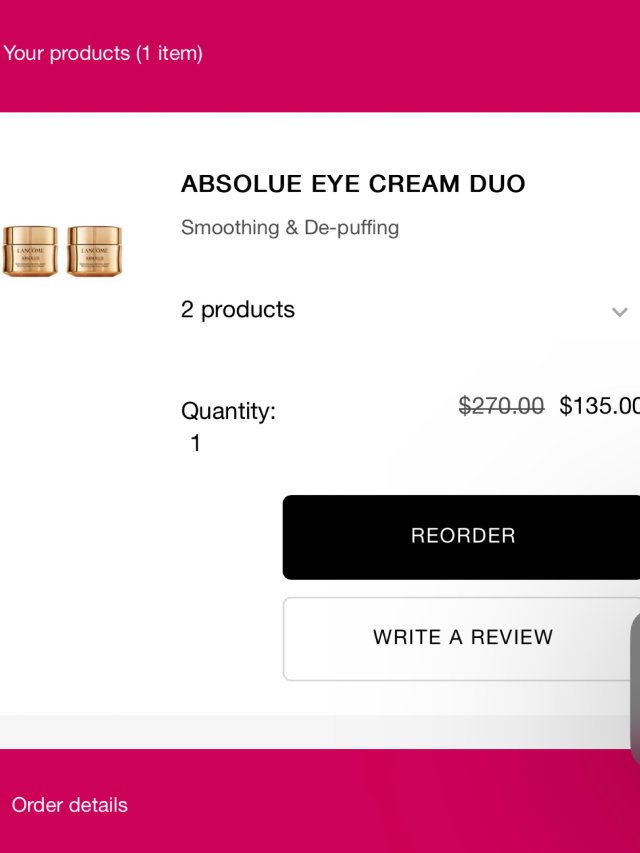Tap the gray floating tab at right edge
The width and height of the screenshot is (640, 853).
[x=635, y=690]
